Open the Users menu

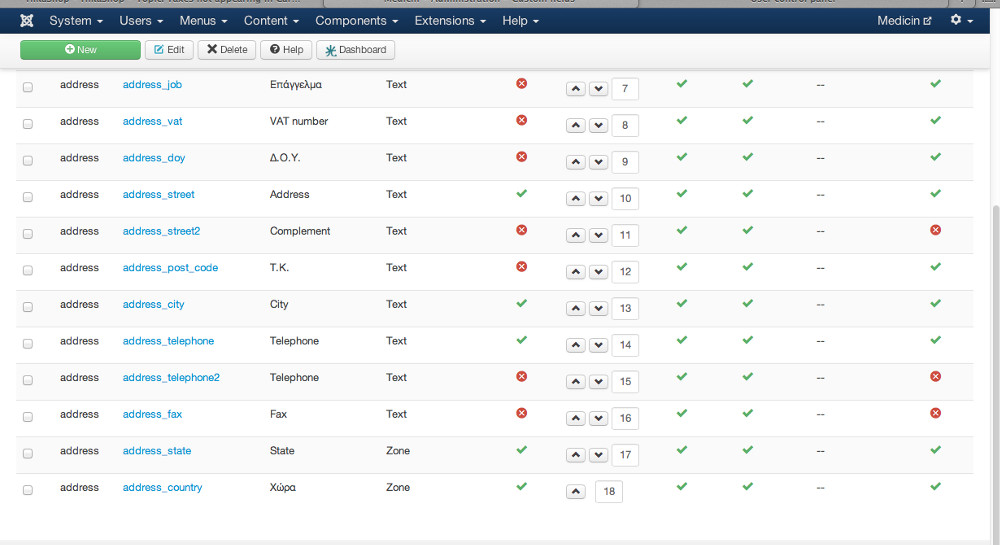141,20
